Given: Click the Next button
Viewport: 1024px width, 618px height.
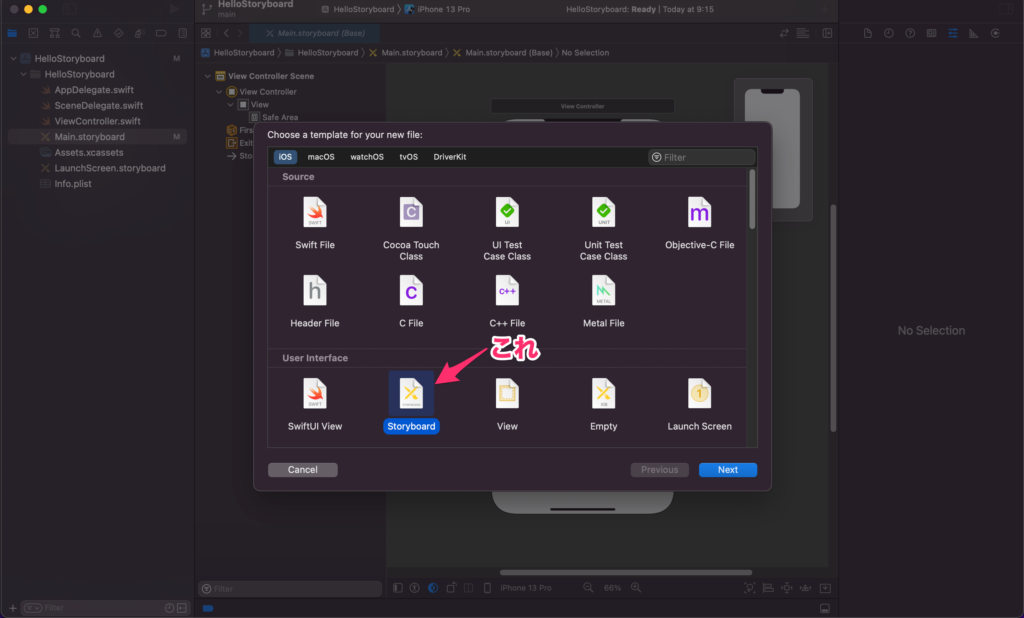Looking at the screenshot, I should coord(728,470).
